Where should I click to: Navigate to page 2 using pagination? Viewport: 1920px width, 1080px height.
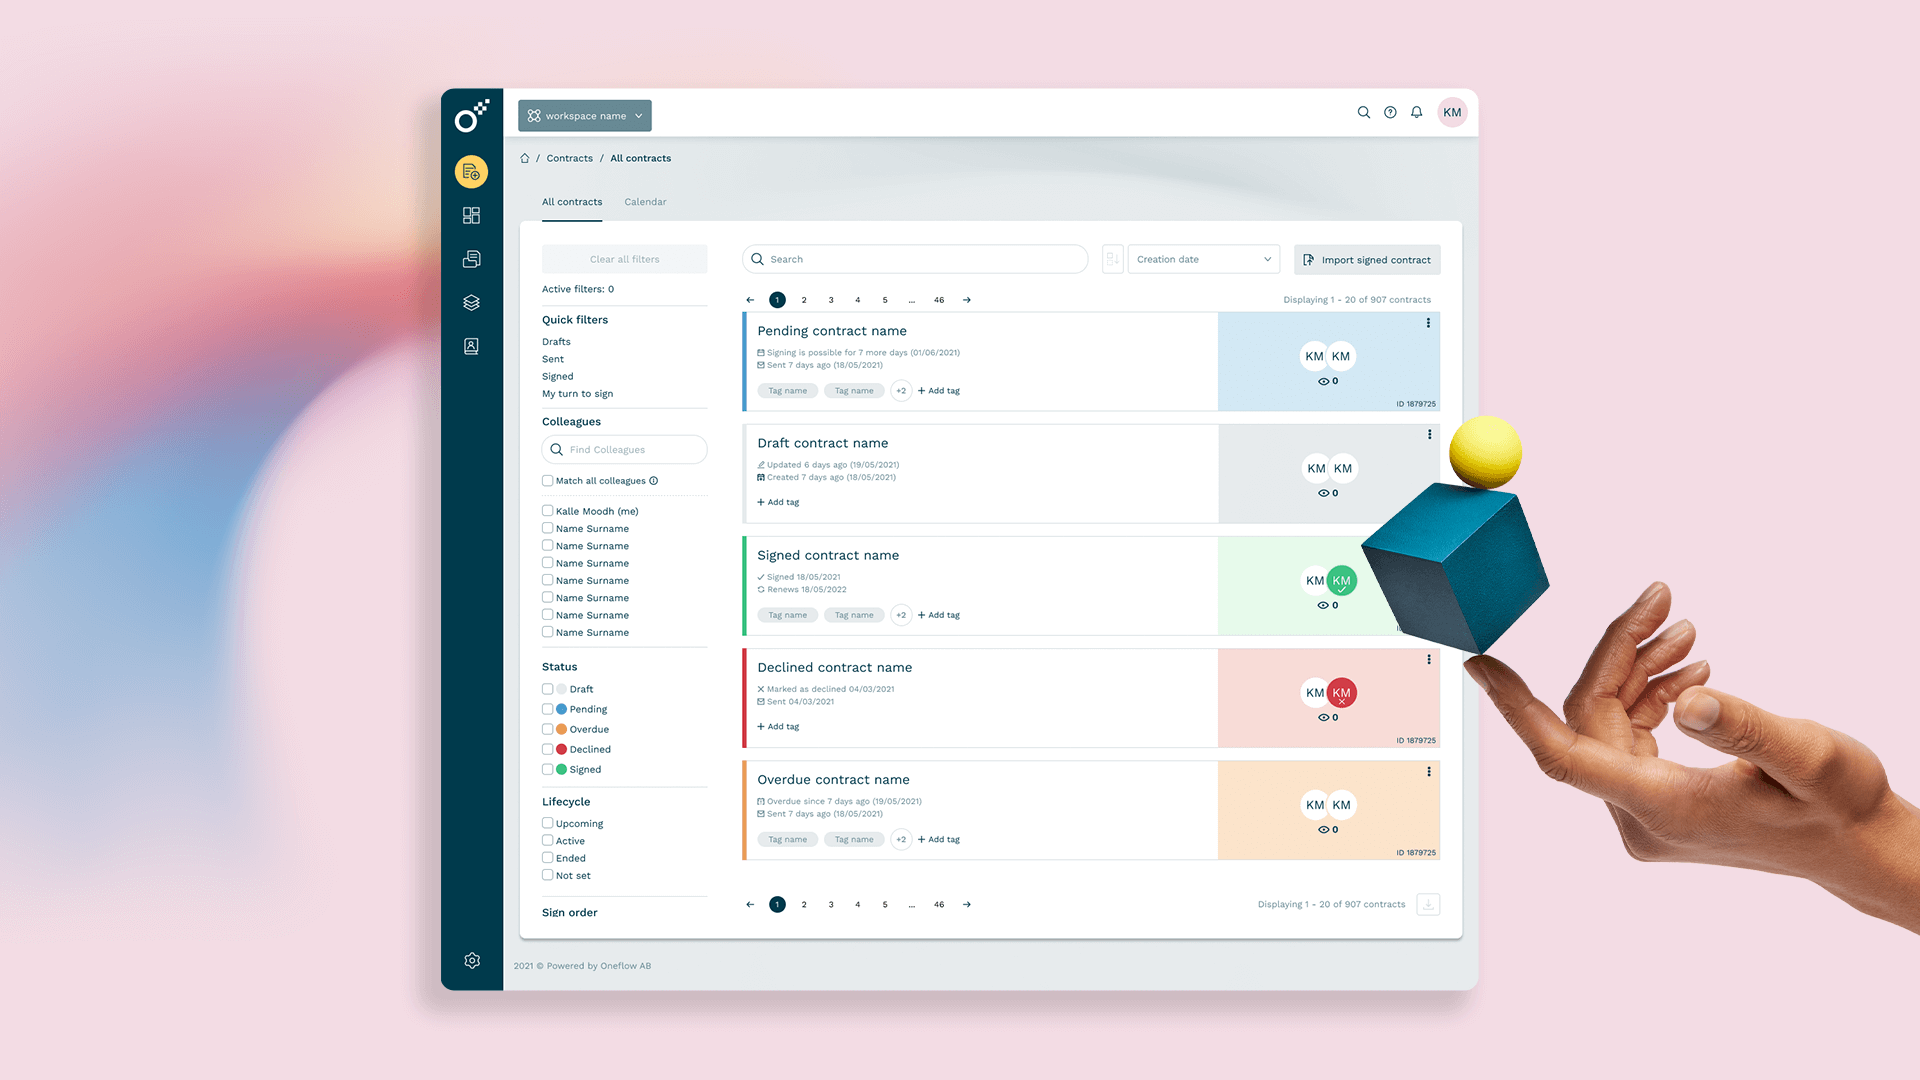coord(804,299)
